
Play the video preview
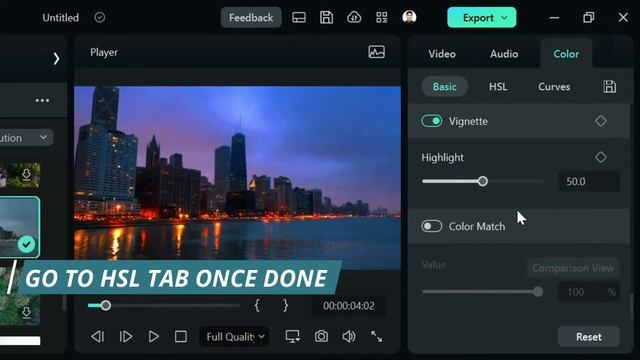[x=153, y=337]
